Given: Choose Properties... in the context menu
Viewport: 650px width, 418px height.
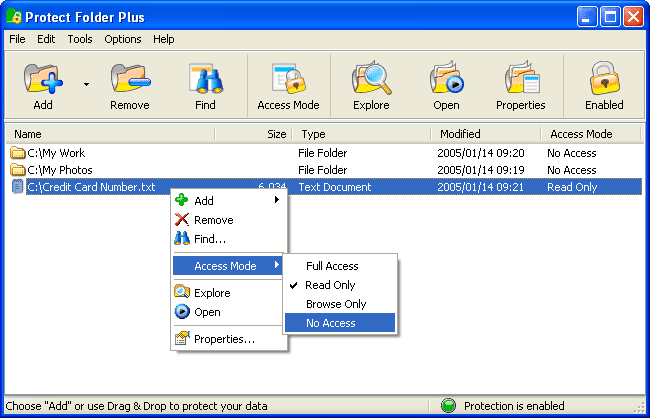Looking at the screenshot, I should (228, 339).
